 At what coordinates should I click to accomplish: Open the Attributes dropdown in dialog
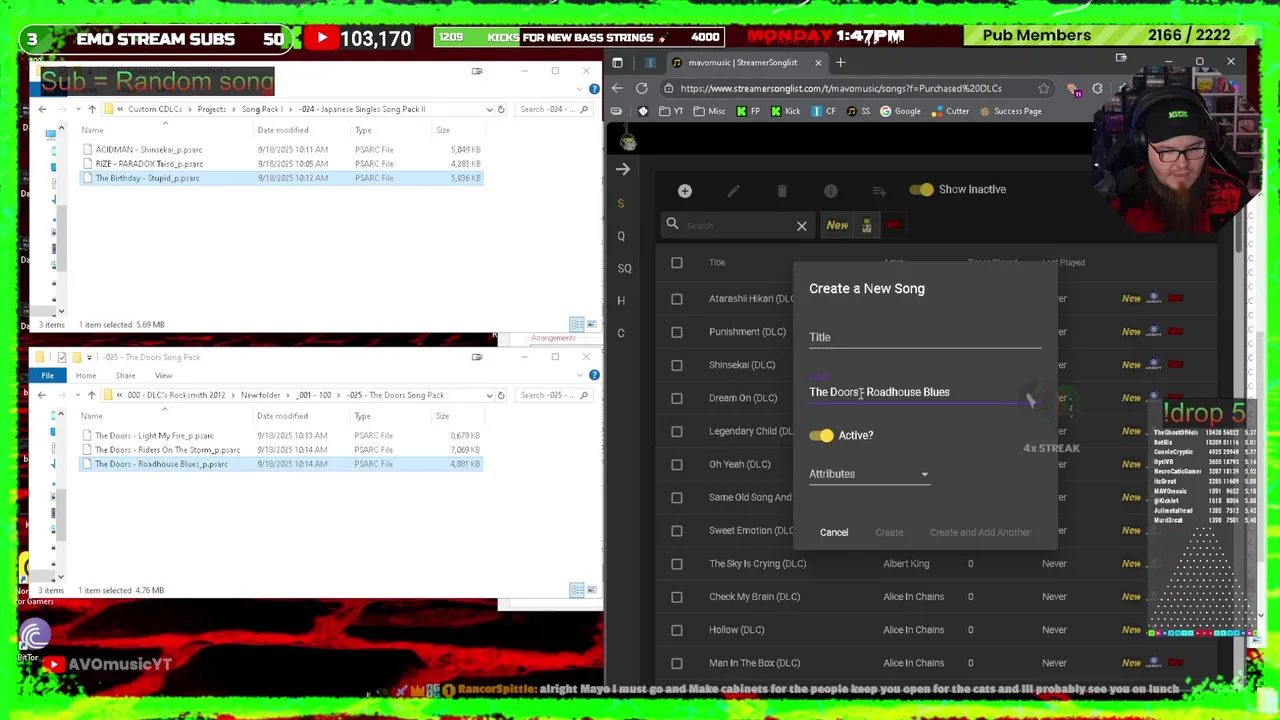click(869, 474)
